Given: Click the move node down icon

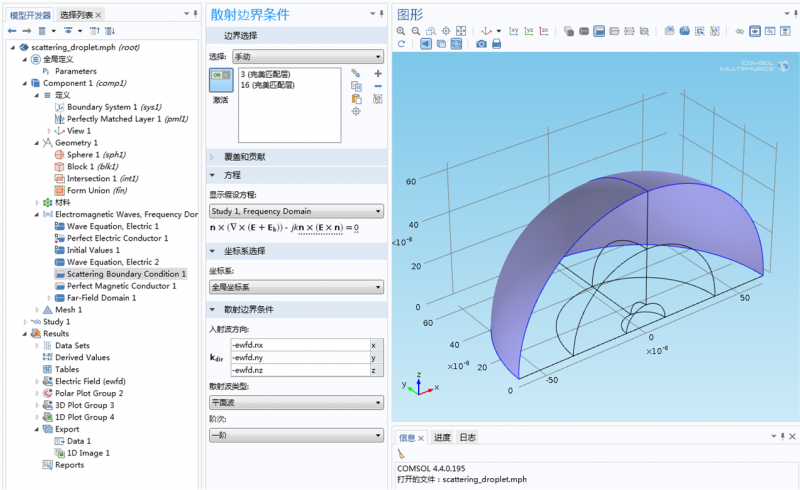Looking at the screenshot, I should 110,31.
